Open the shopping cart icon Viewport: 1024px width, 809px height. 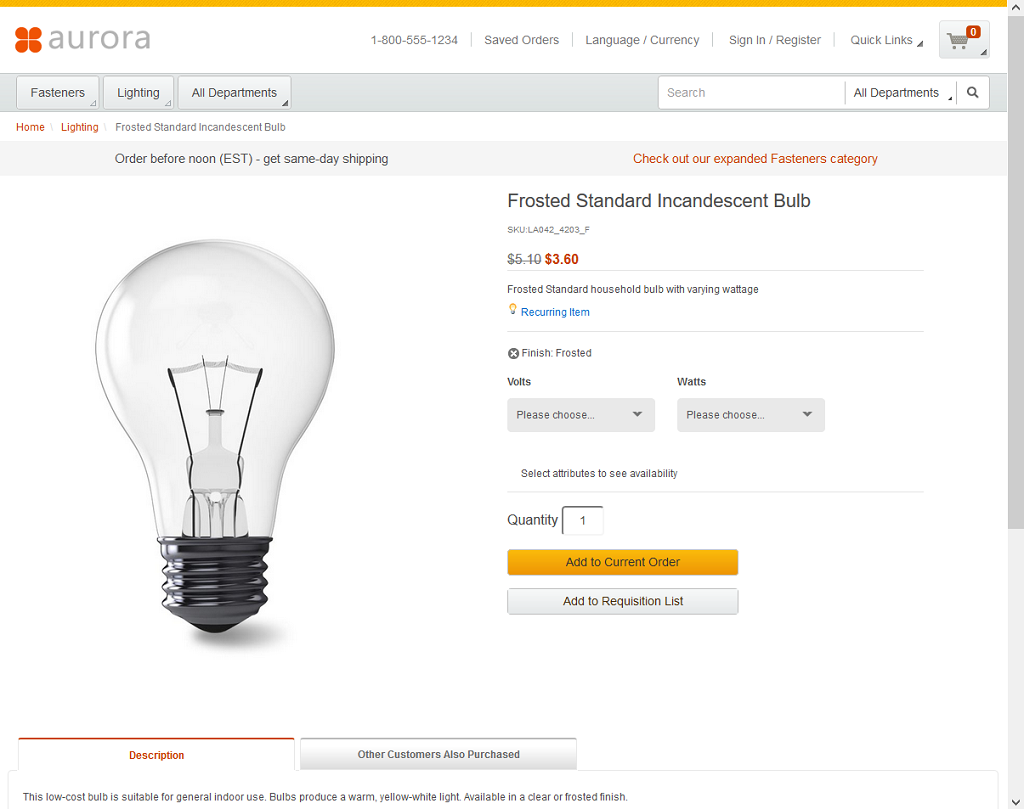pos(963,40)
